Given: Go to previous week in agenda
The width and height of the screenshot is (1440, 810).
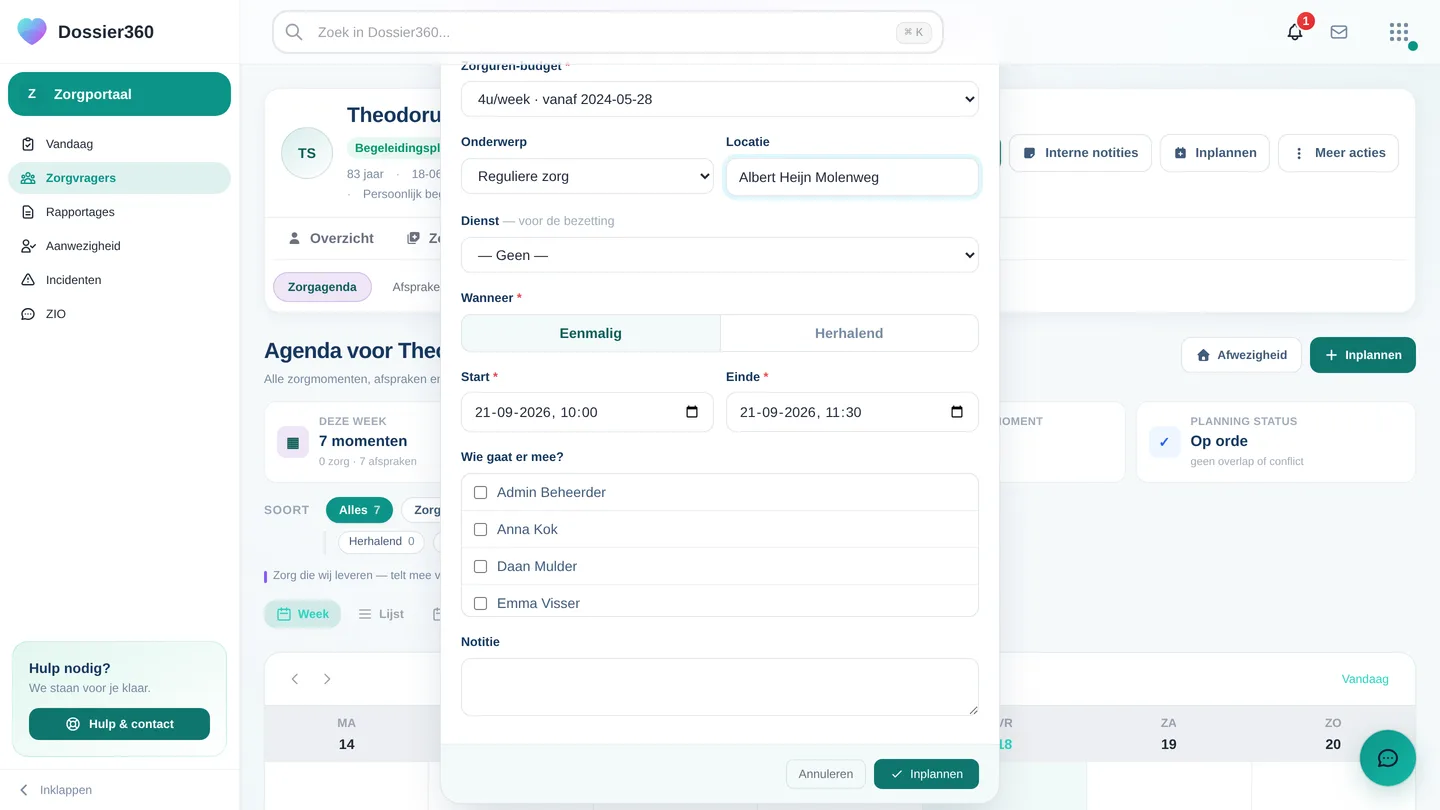Looking at the screenshot, I should pyautogui.click(x=295, y=679).
